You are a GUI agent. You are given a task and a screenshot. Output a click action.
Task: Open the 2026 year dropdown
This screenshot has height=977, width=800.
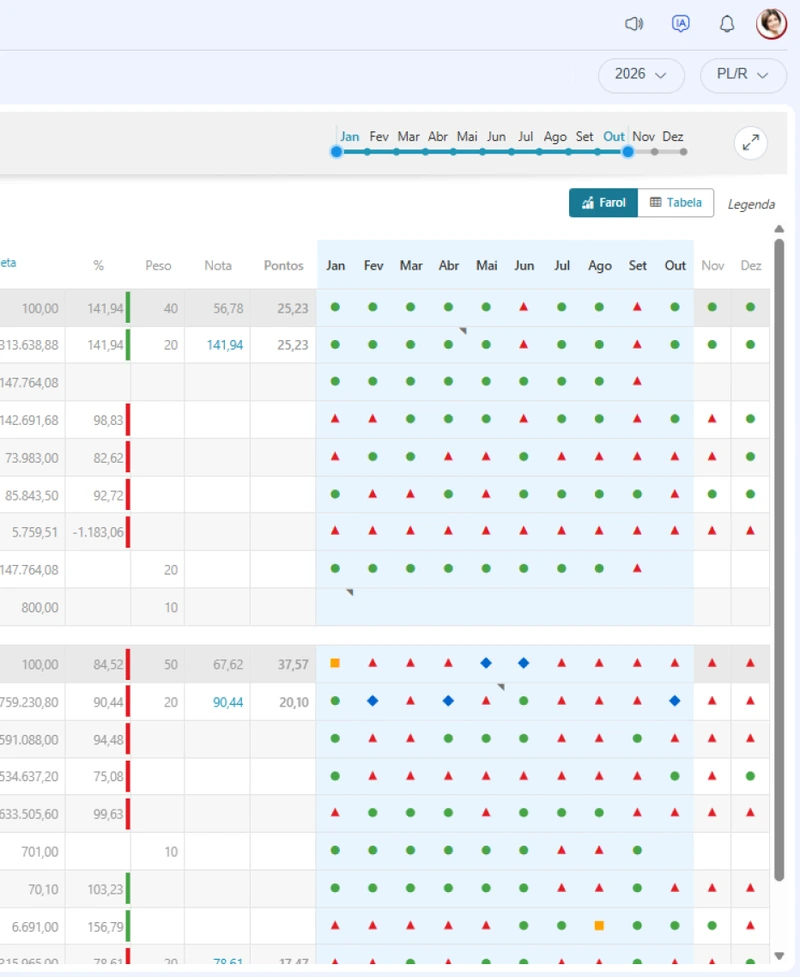click(x=641, y=75)
